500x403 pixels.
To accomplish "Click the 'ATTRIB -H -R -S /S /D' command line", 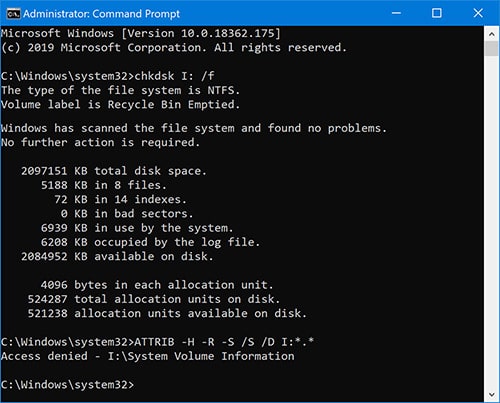I will click(157, 342).
